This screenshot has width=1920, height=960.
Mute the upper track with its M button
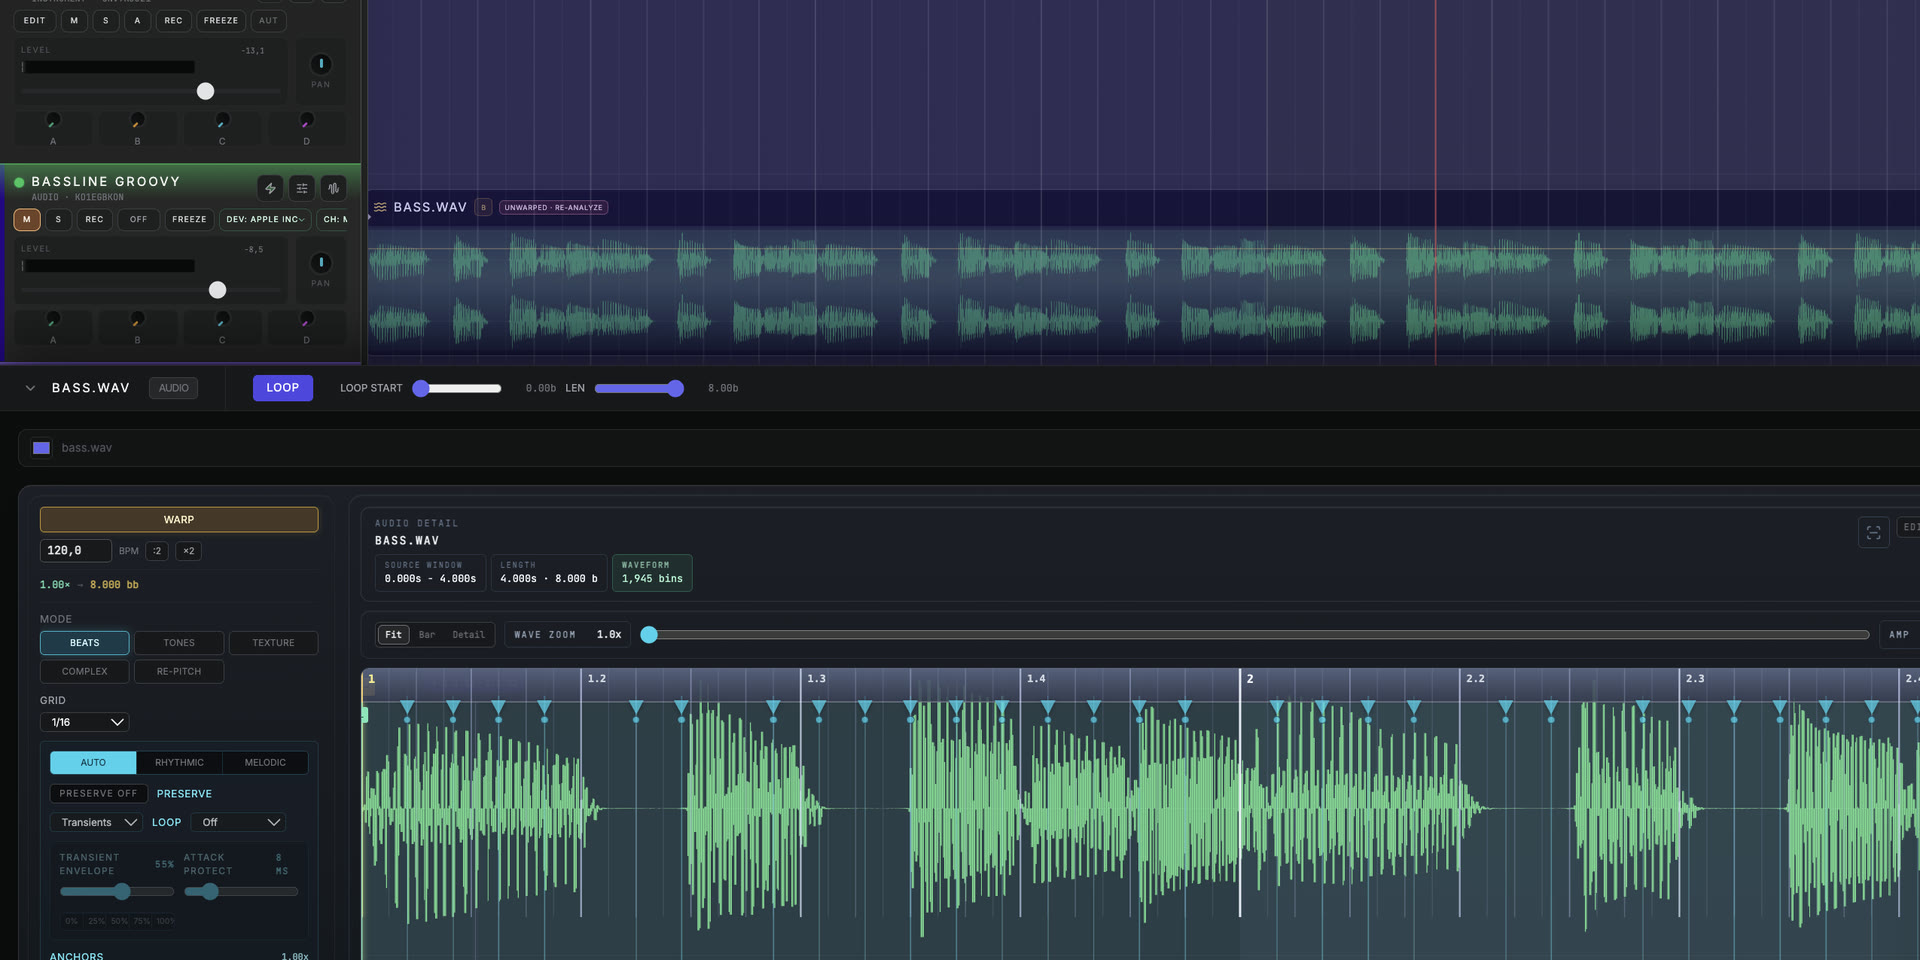pos(74,20)
